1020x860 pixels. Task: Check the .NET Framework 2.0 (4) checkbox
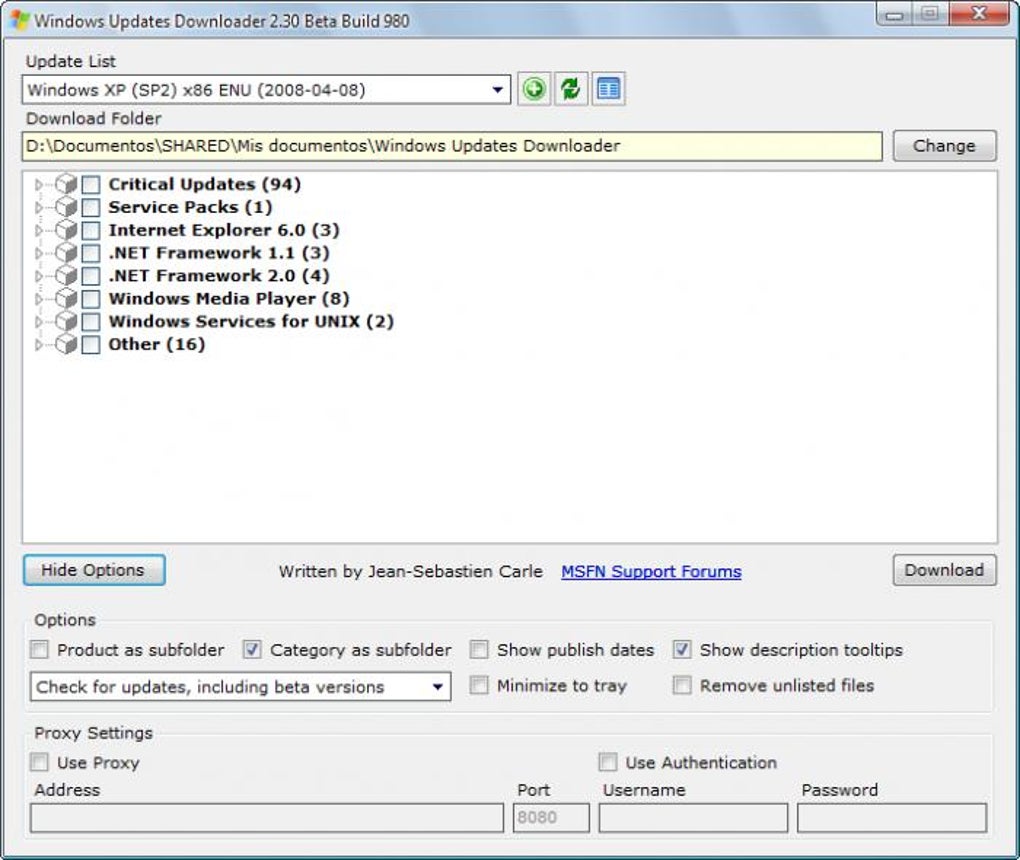pos(91,276)
